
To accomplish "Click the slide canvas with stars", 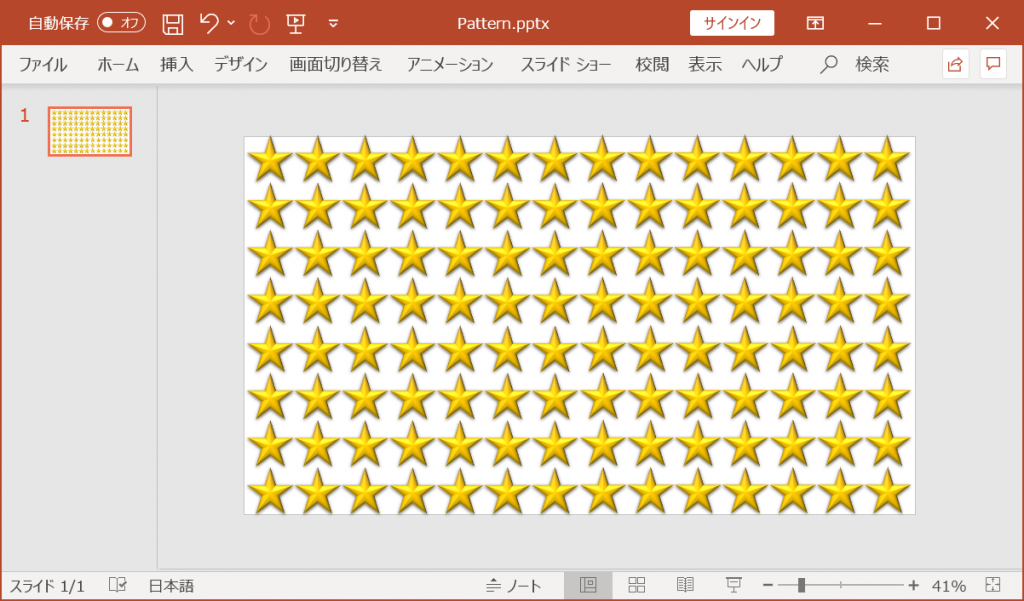I will [x=580, y=325].
